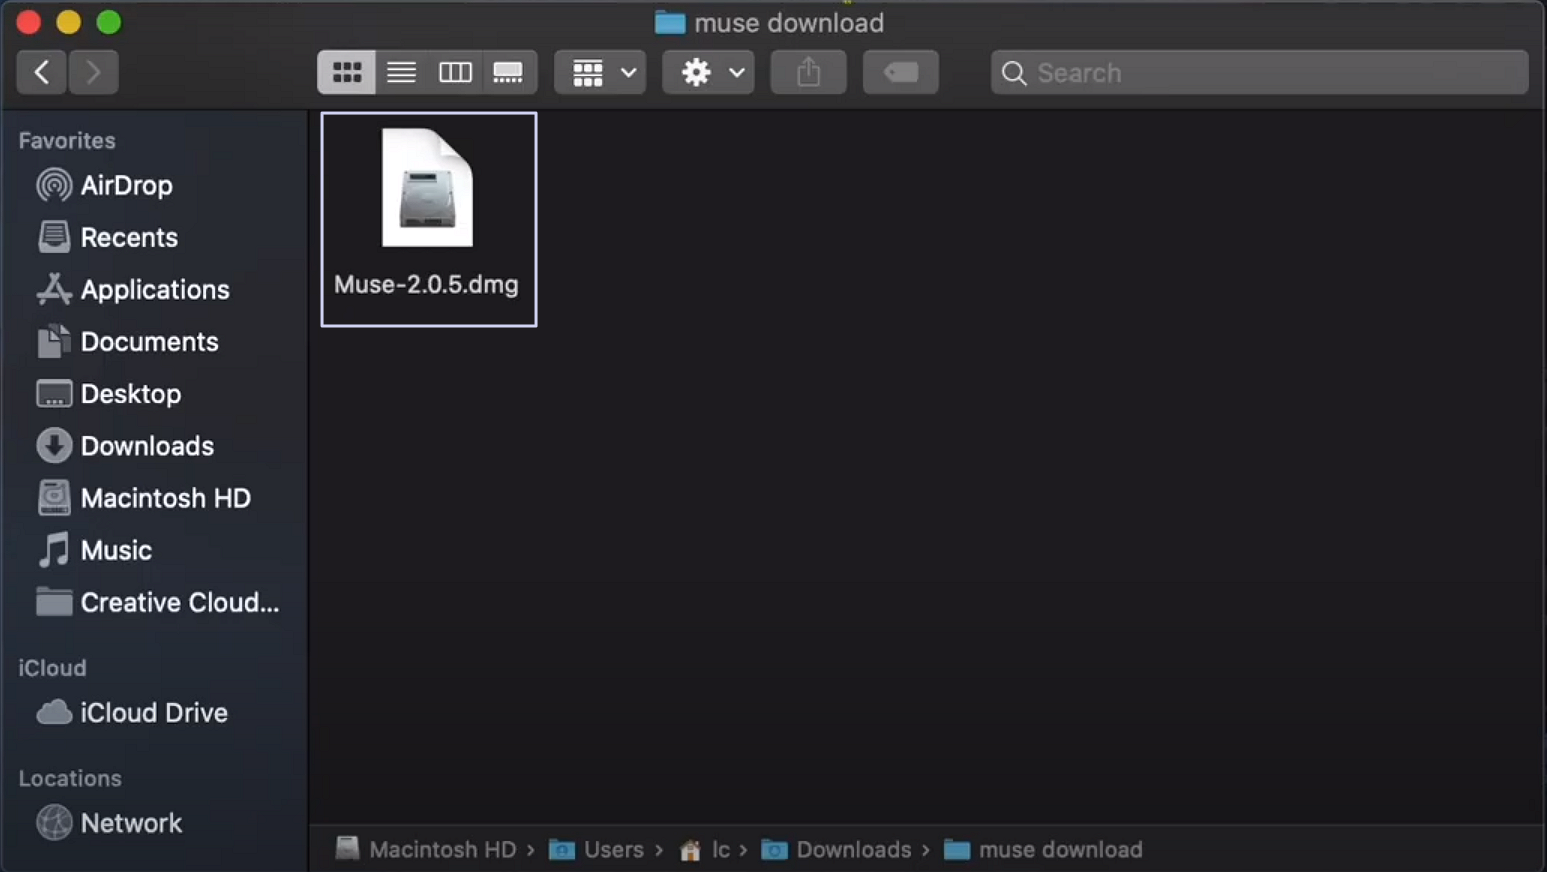Click the folder icon in title bar
Viewport: 1547px width, 872px height.
(x=670, y=22)
